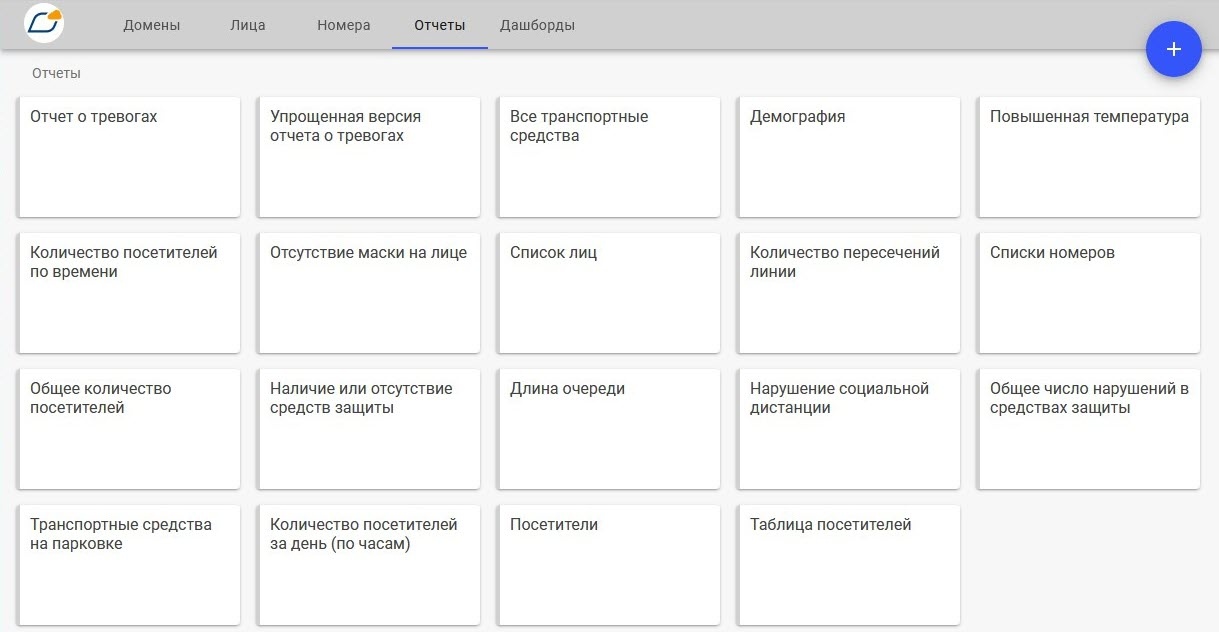This screenshot has width=1219, height=632.
Task: Open the Списки номеров report card
Action: pos(1089,293)
